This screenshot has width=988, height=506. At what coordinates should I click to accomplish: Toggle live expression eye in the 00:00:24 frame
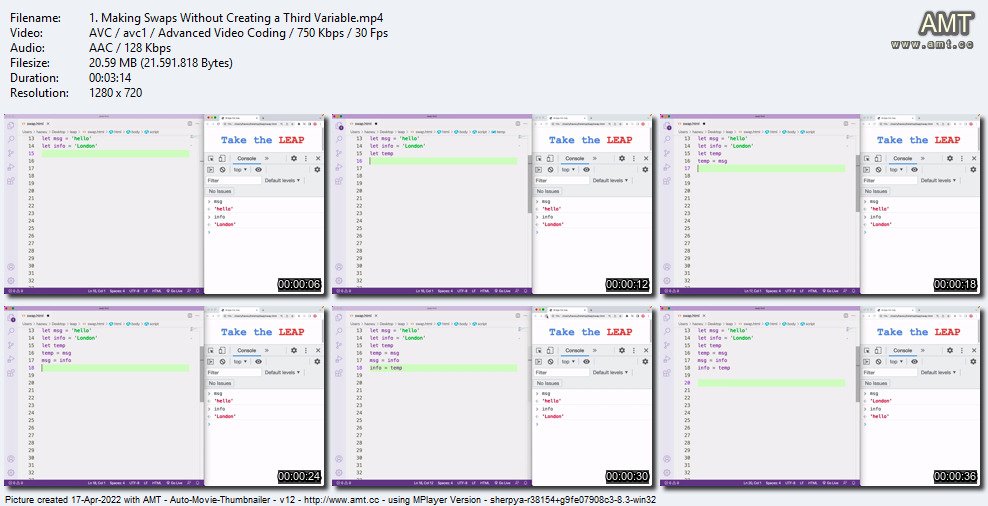258,362
